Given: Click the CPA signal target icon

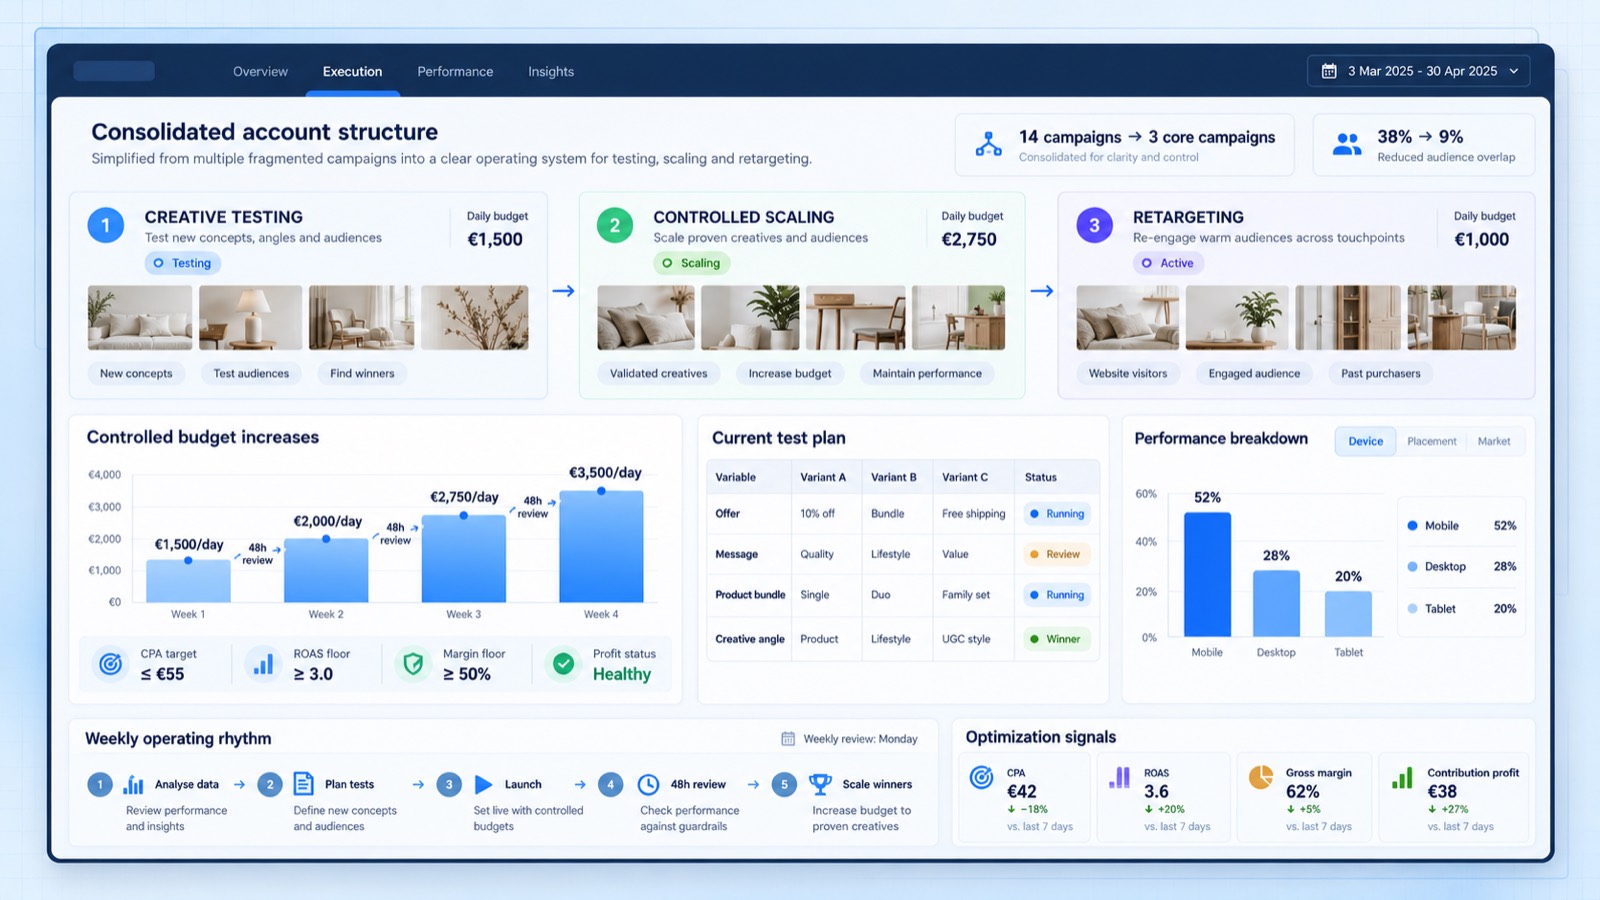Looking at the screenshot, I should click(982, 777).
